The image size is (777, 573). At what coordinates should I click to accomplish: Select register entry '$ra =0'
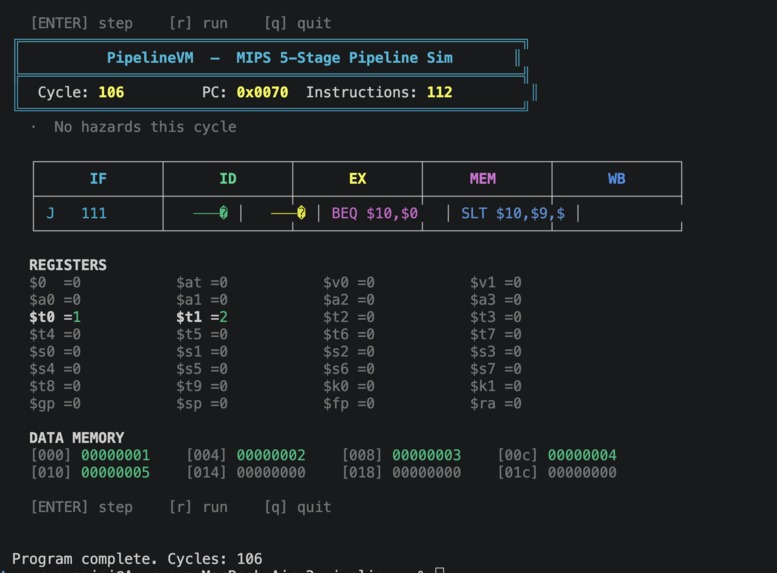click(496, 404)
